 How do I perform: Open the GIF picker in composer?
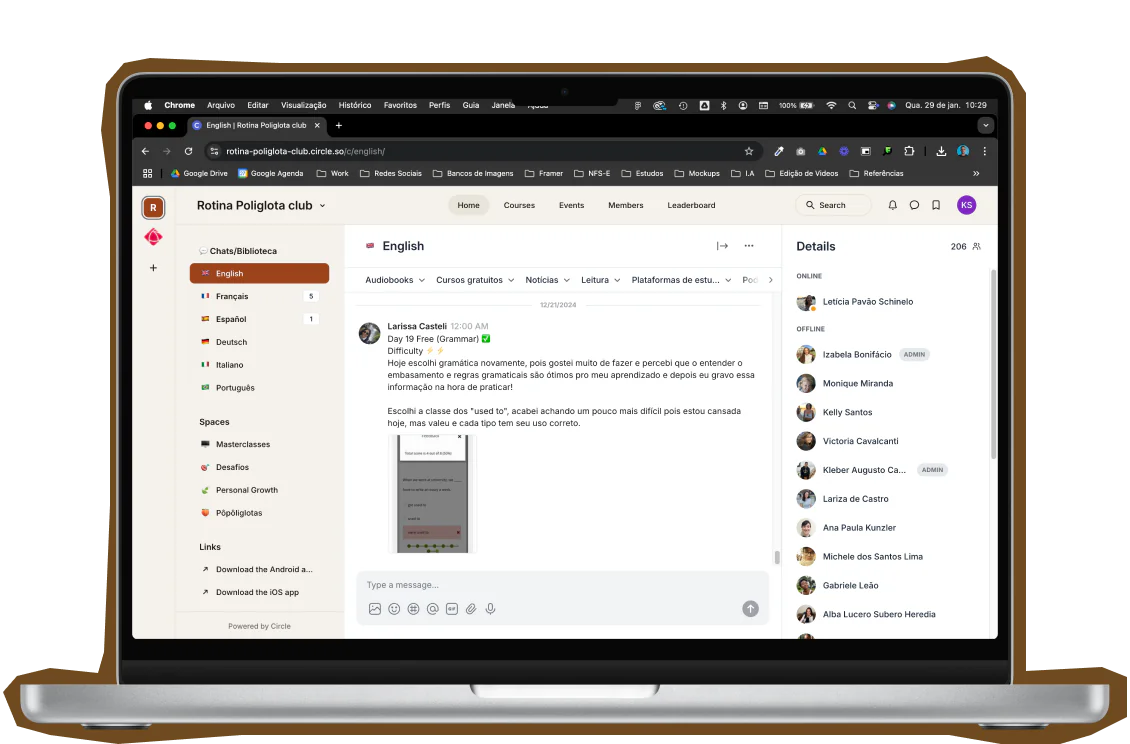point(452,609)
